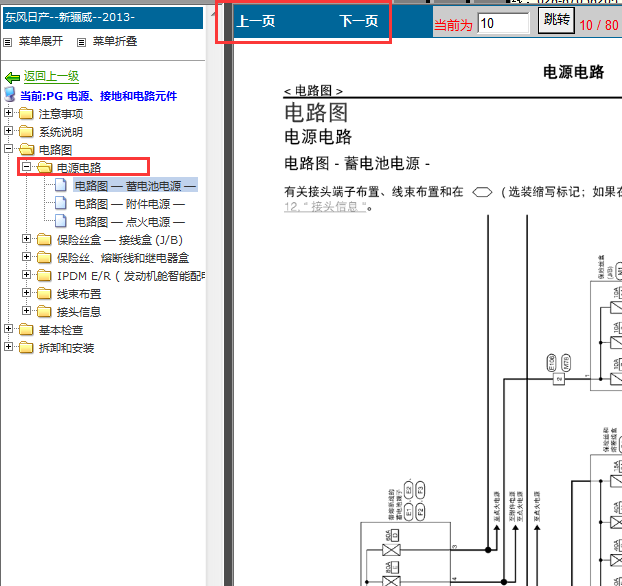The width and height of the screenshot is (622, 586).
Task: Click the document icon for 附件电源
Action: pyautogui.click(x=61, y=203)
